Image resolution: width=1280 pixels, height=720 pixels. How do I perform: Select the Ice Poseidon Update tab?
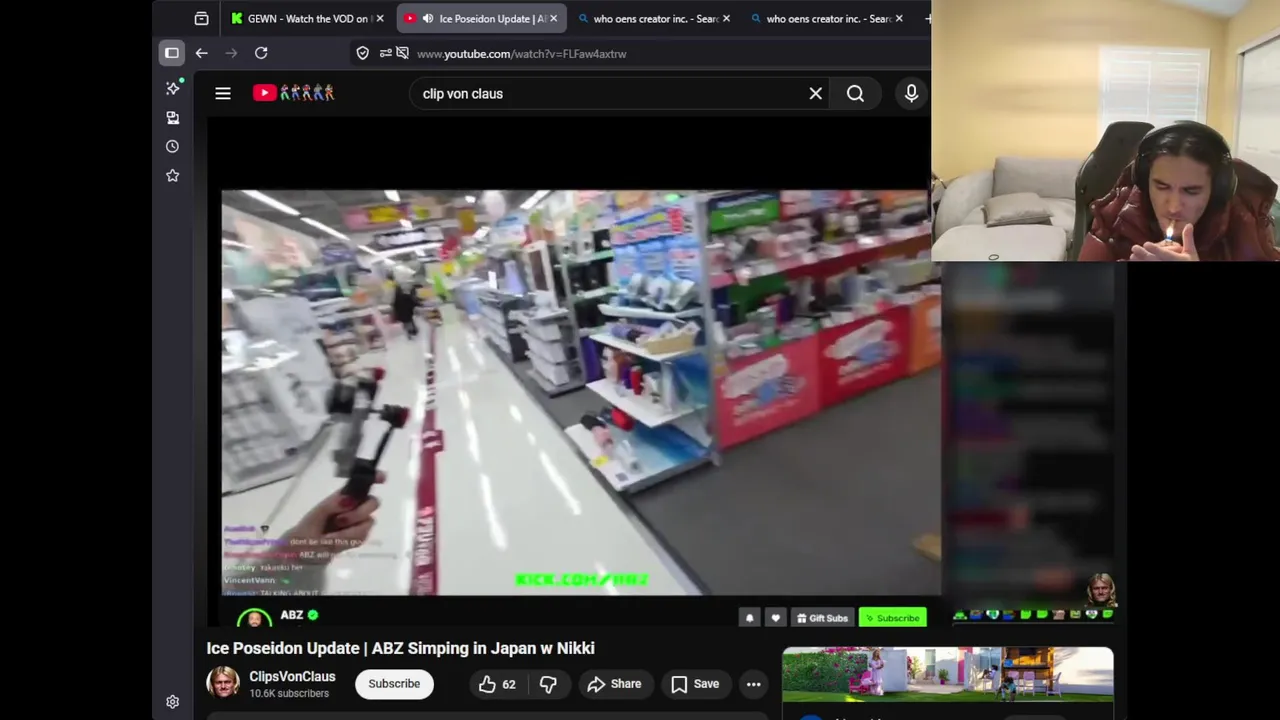[480, 18]
